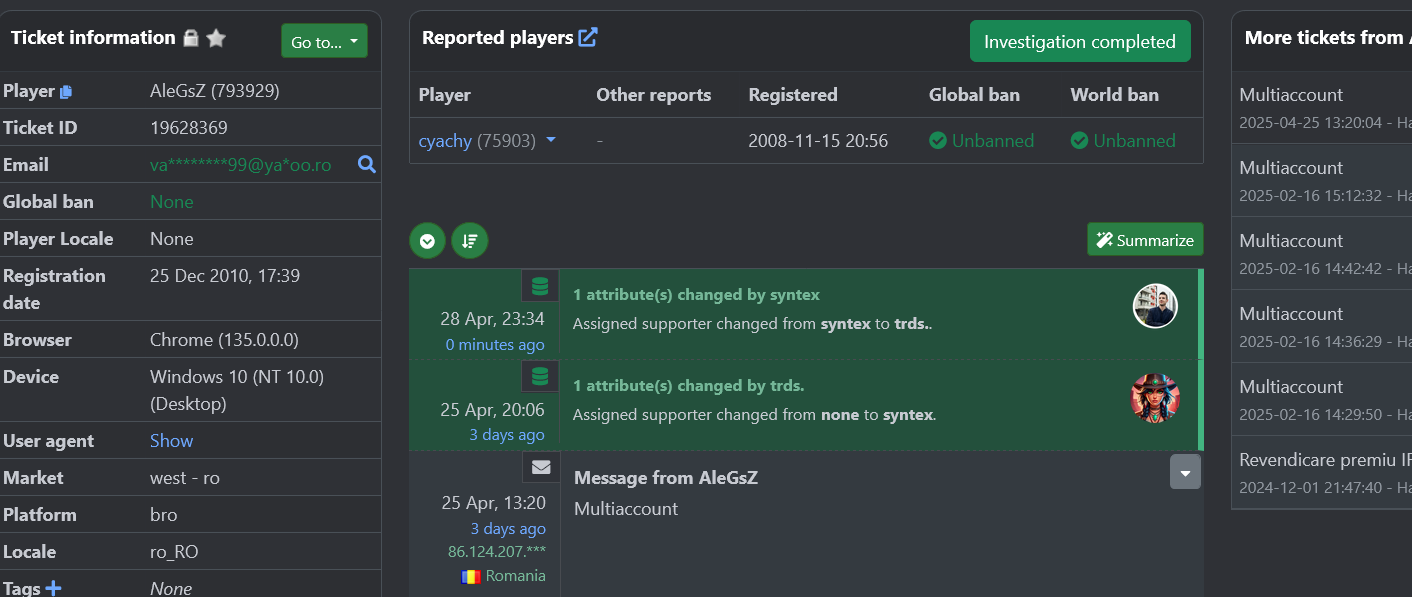
Task: Expand the cyachy player dropdown arrow
Action: 550,141
